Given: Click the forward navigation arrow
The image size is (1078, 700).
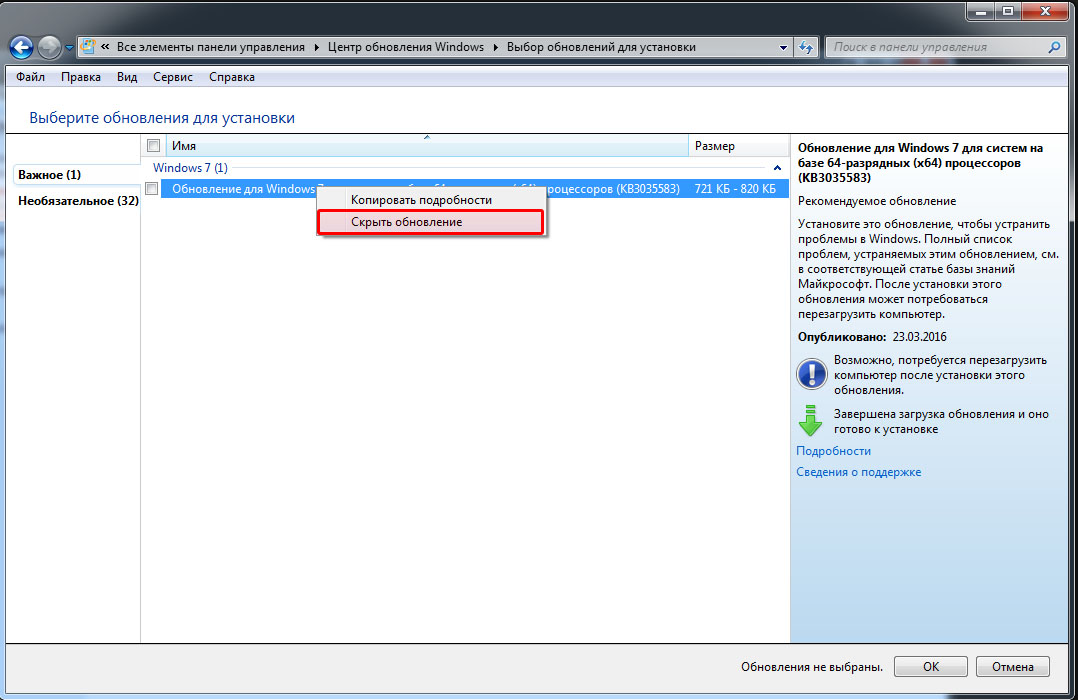Looking at the screenshot, I should [50, 47].
